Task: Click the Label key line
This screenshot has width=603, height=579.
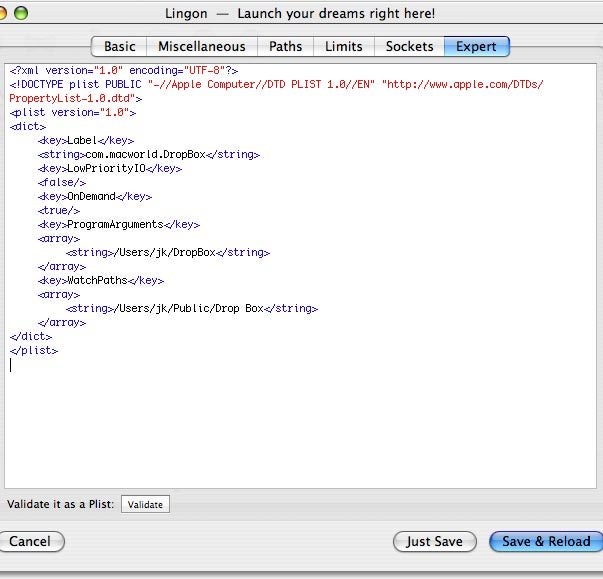Action: tap(86, 141)
